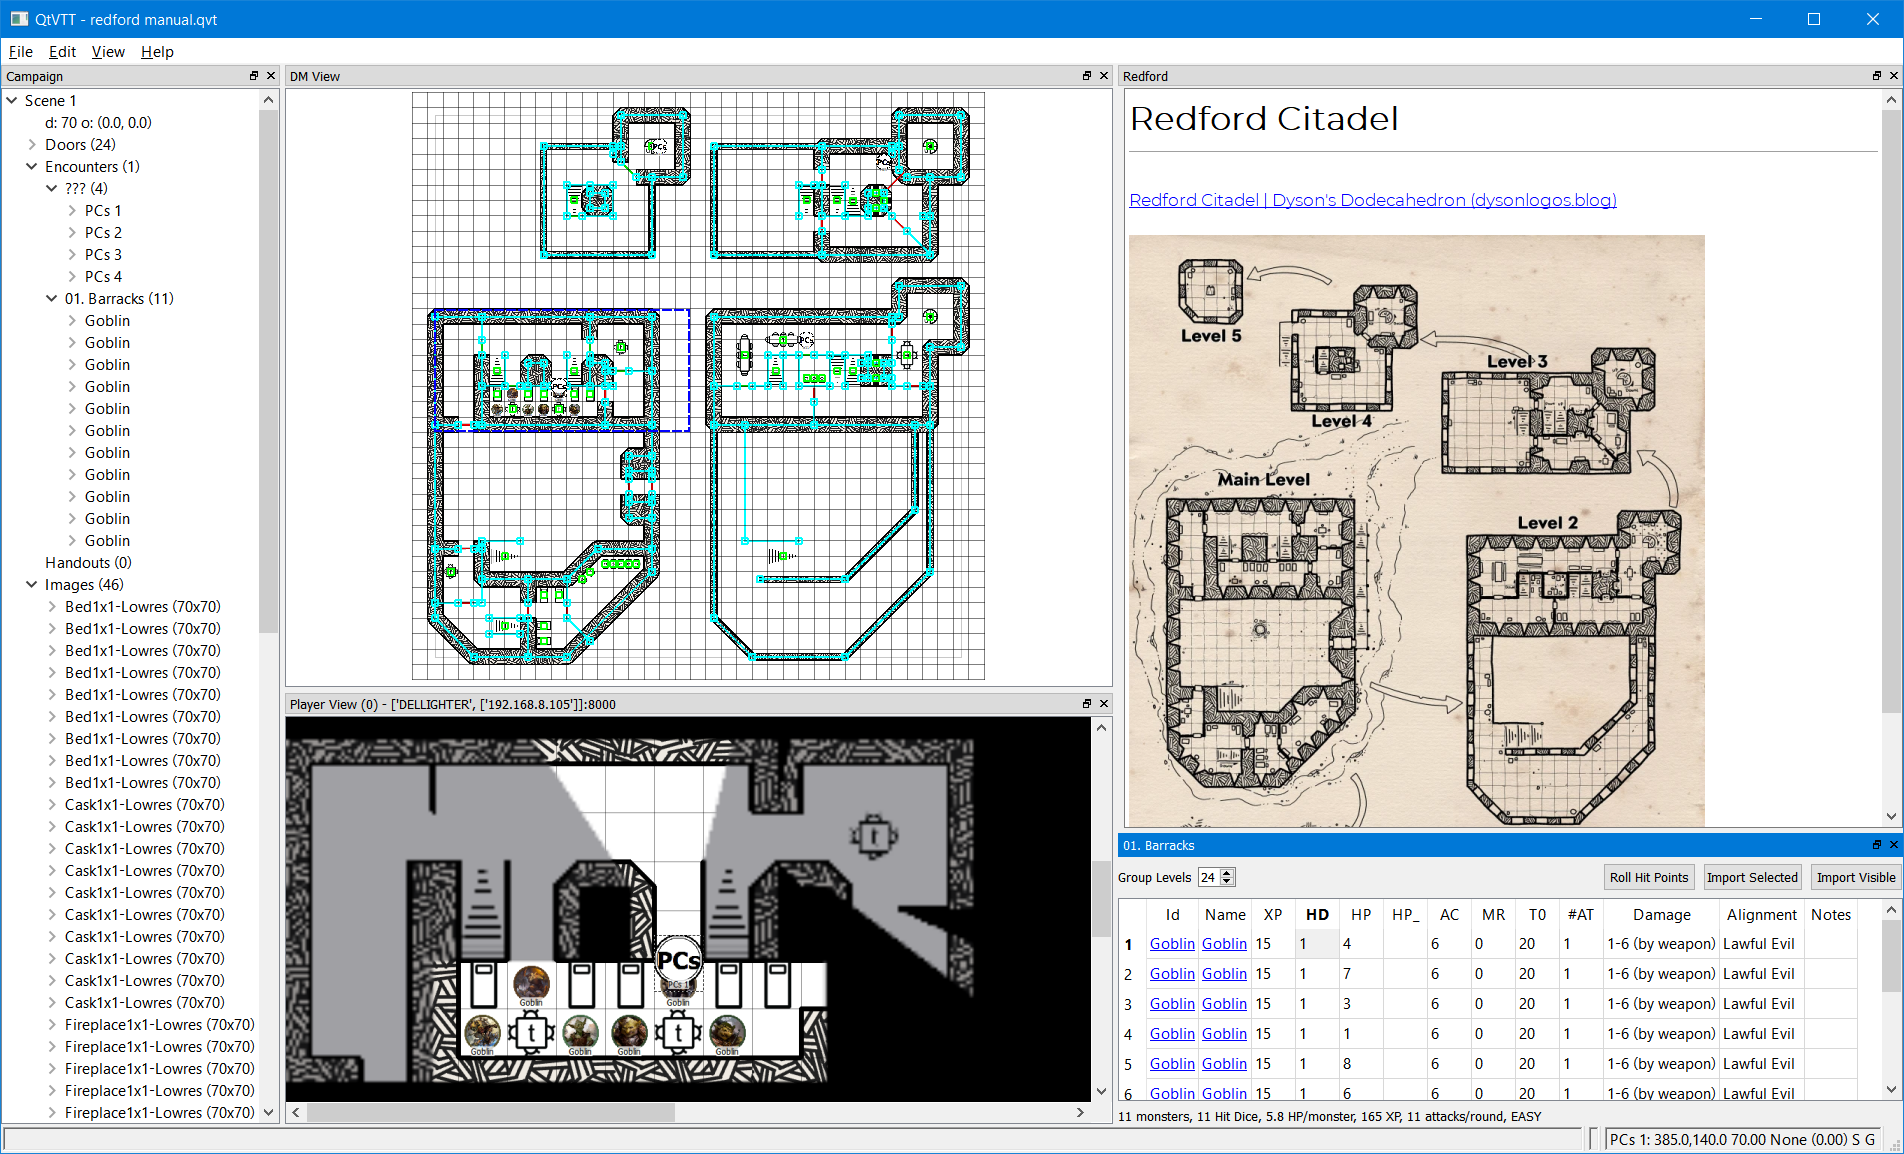Float the 01. Barracks encounter panel

tap(1877, 845)
